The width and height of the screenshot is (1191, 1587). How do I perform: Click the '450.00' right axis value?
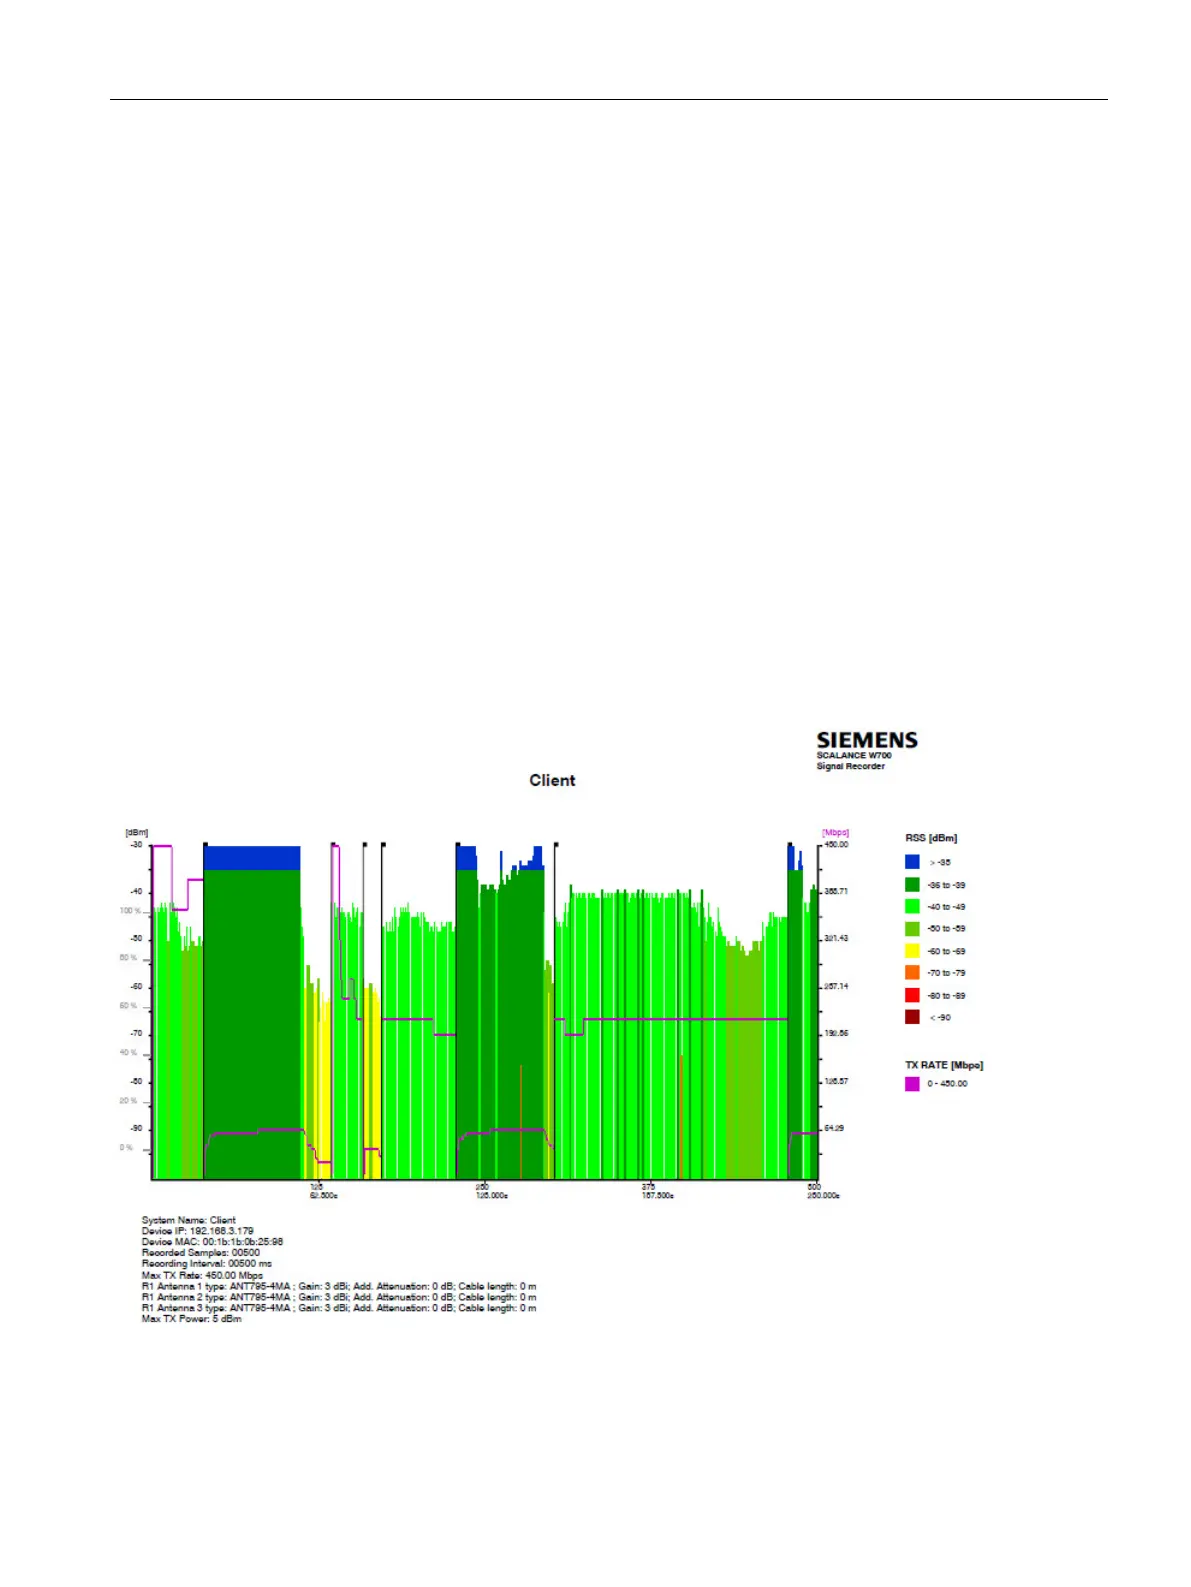836,845
